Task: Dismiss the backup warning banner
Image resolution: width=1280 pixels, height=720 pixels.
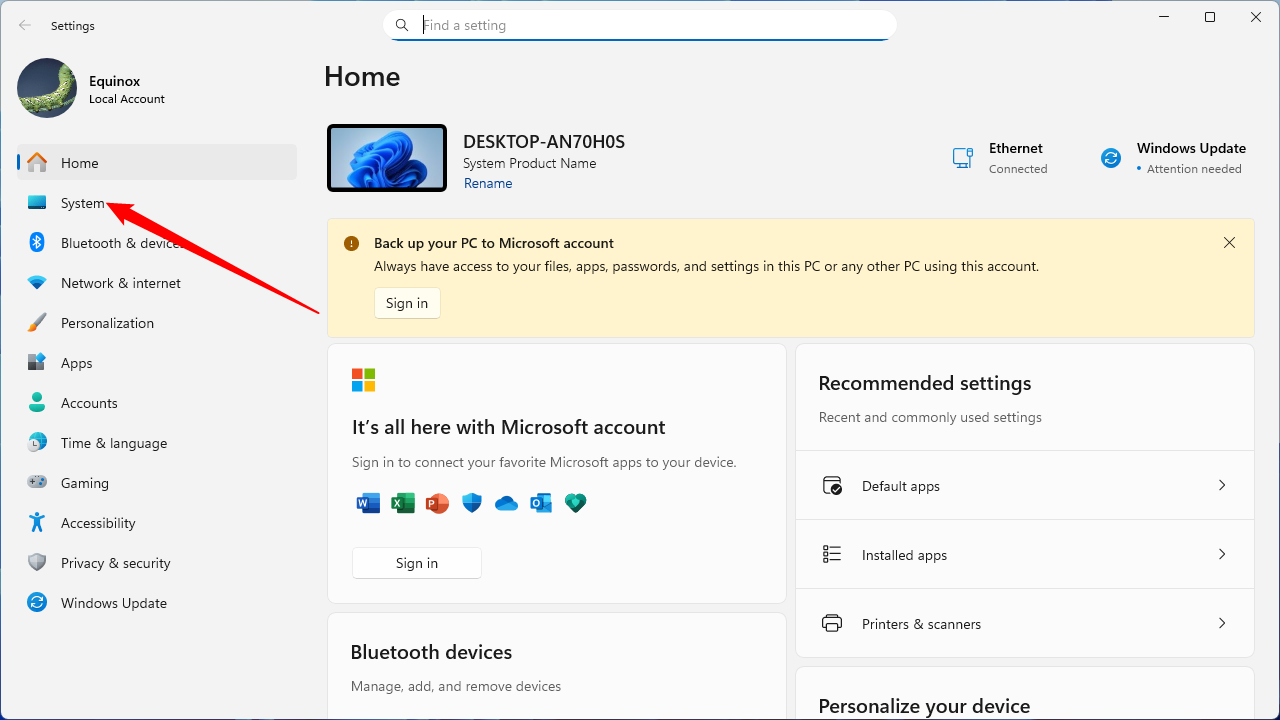Action: point(1229,243)
